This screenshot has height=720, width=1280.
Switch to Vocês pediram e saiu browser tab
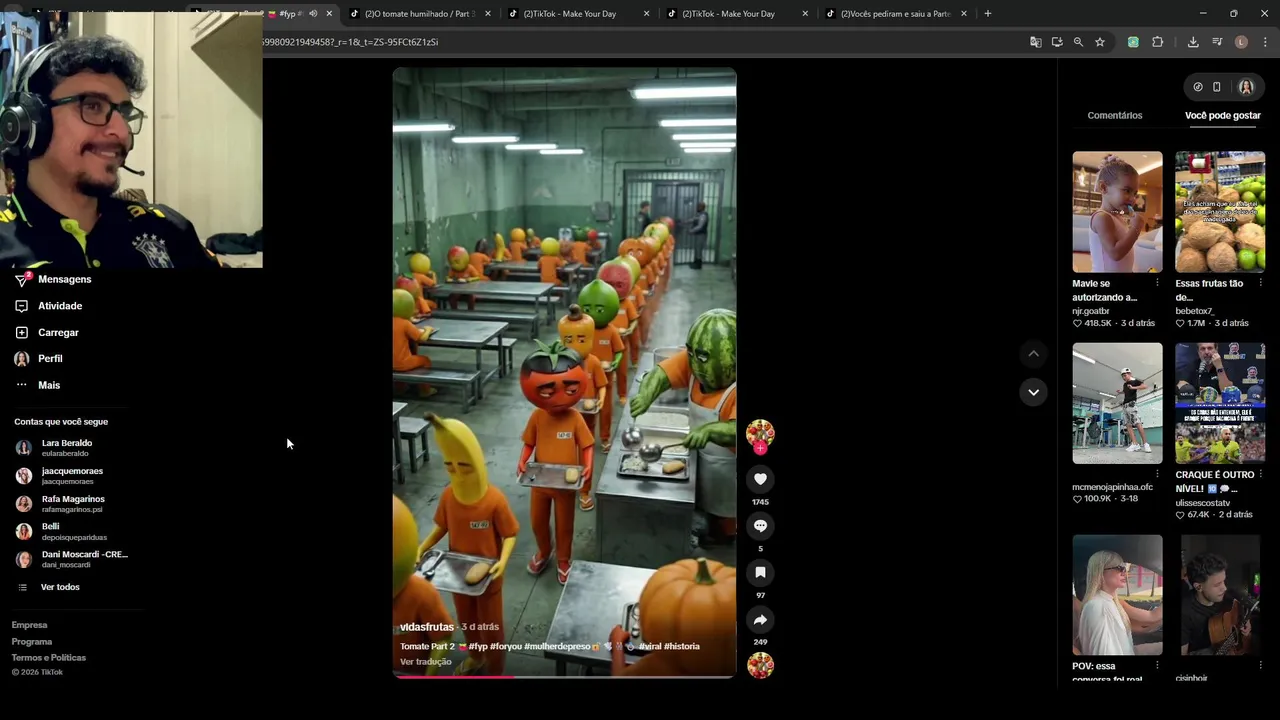[895, 14]
